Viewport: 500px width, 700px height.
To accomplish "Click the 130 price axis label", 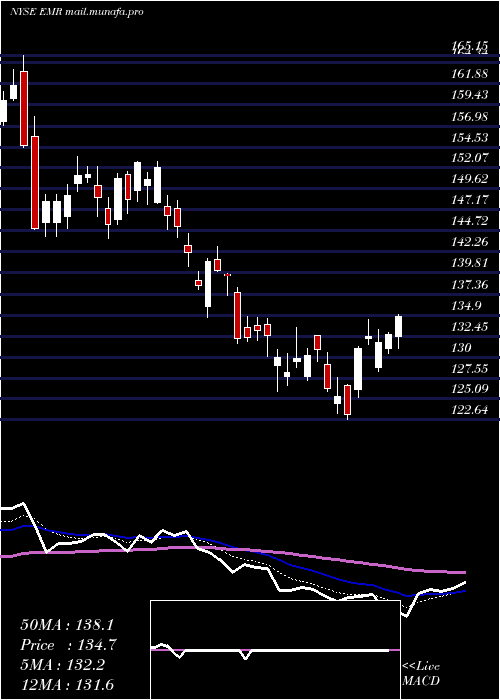I will point(461,347).
